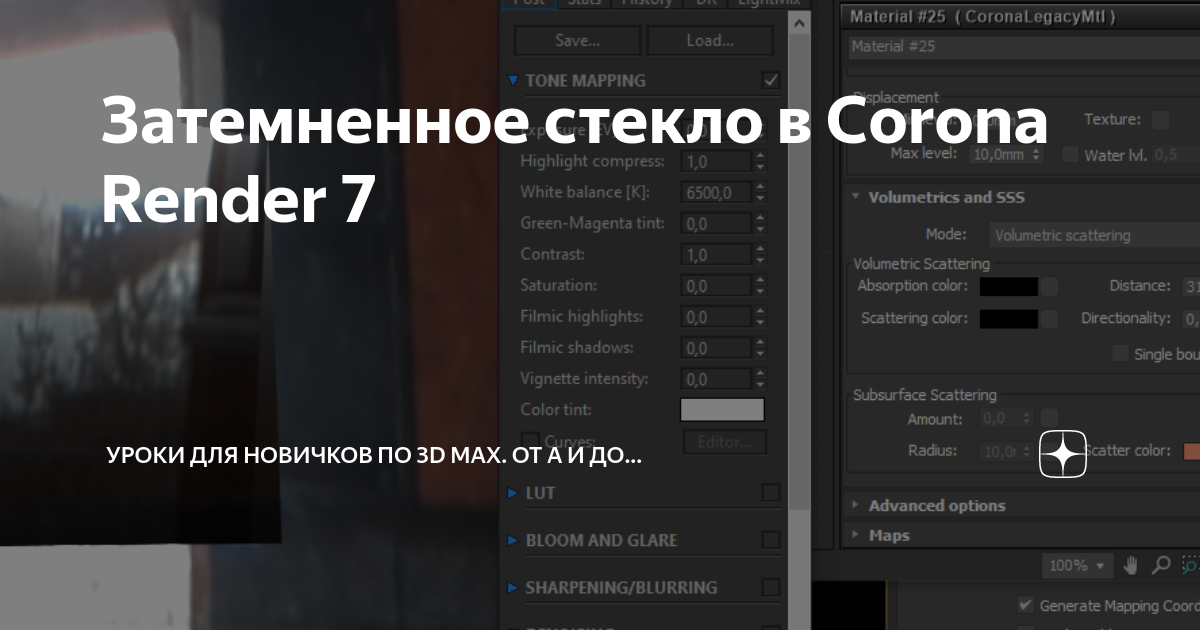Activate the Zoom magnifier tool

pos(1160,565)
